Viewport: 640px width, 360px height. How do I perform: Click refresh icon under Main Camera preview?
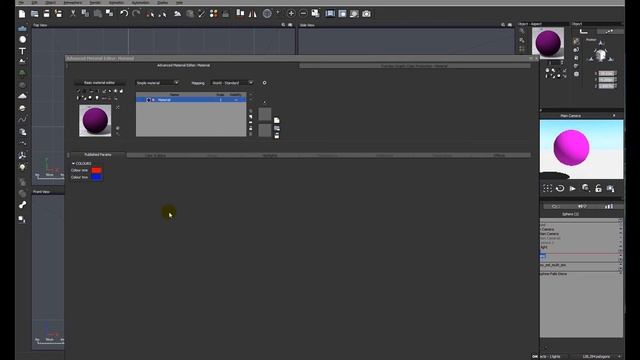[560, 188]
